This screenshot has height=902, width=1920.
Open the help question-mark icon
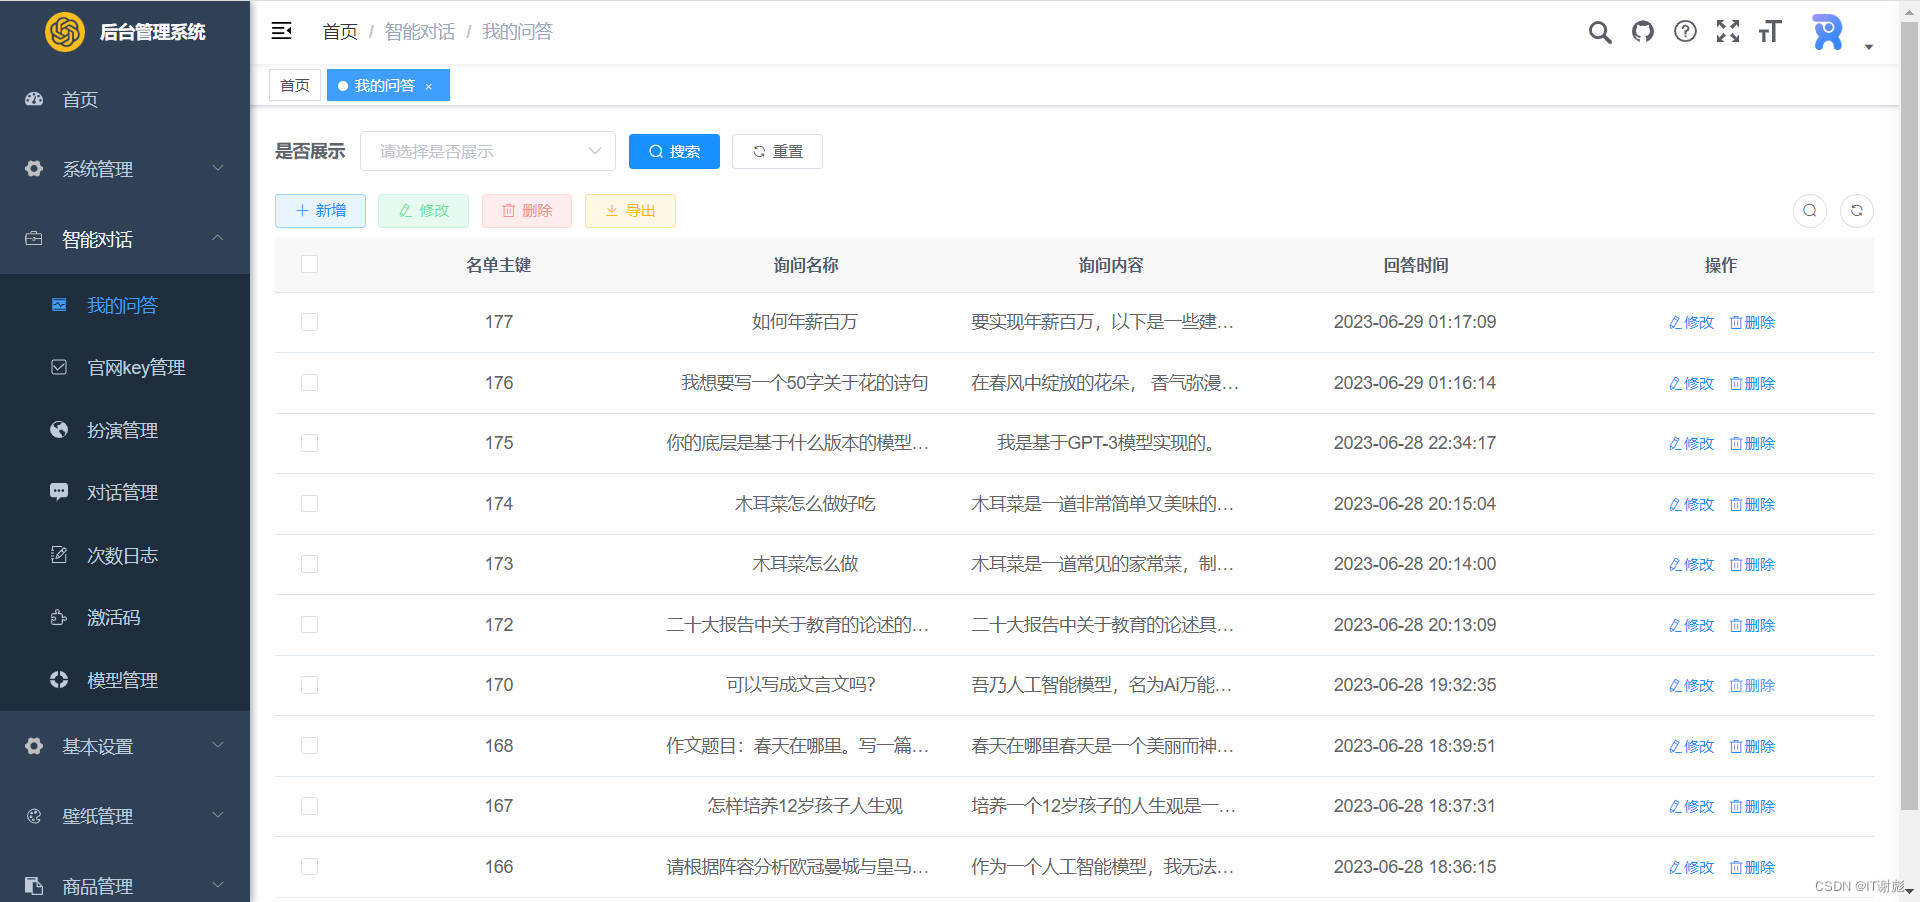click(1686, 31)
